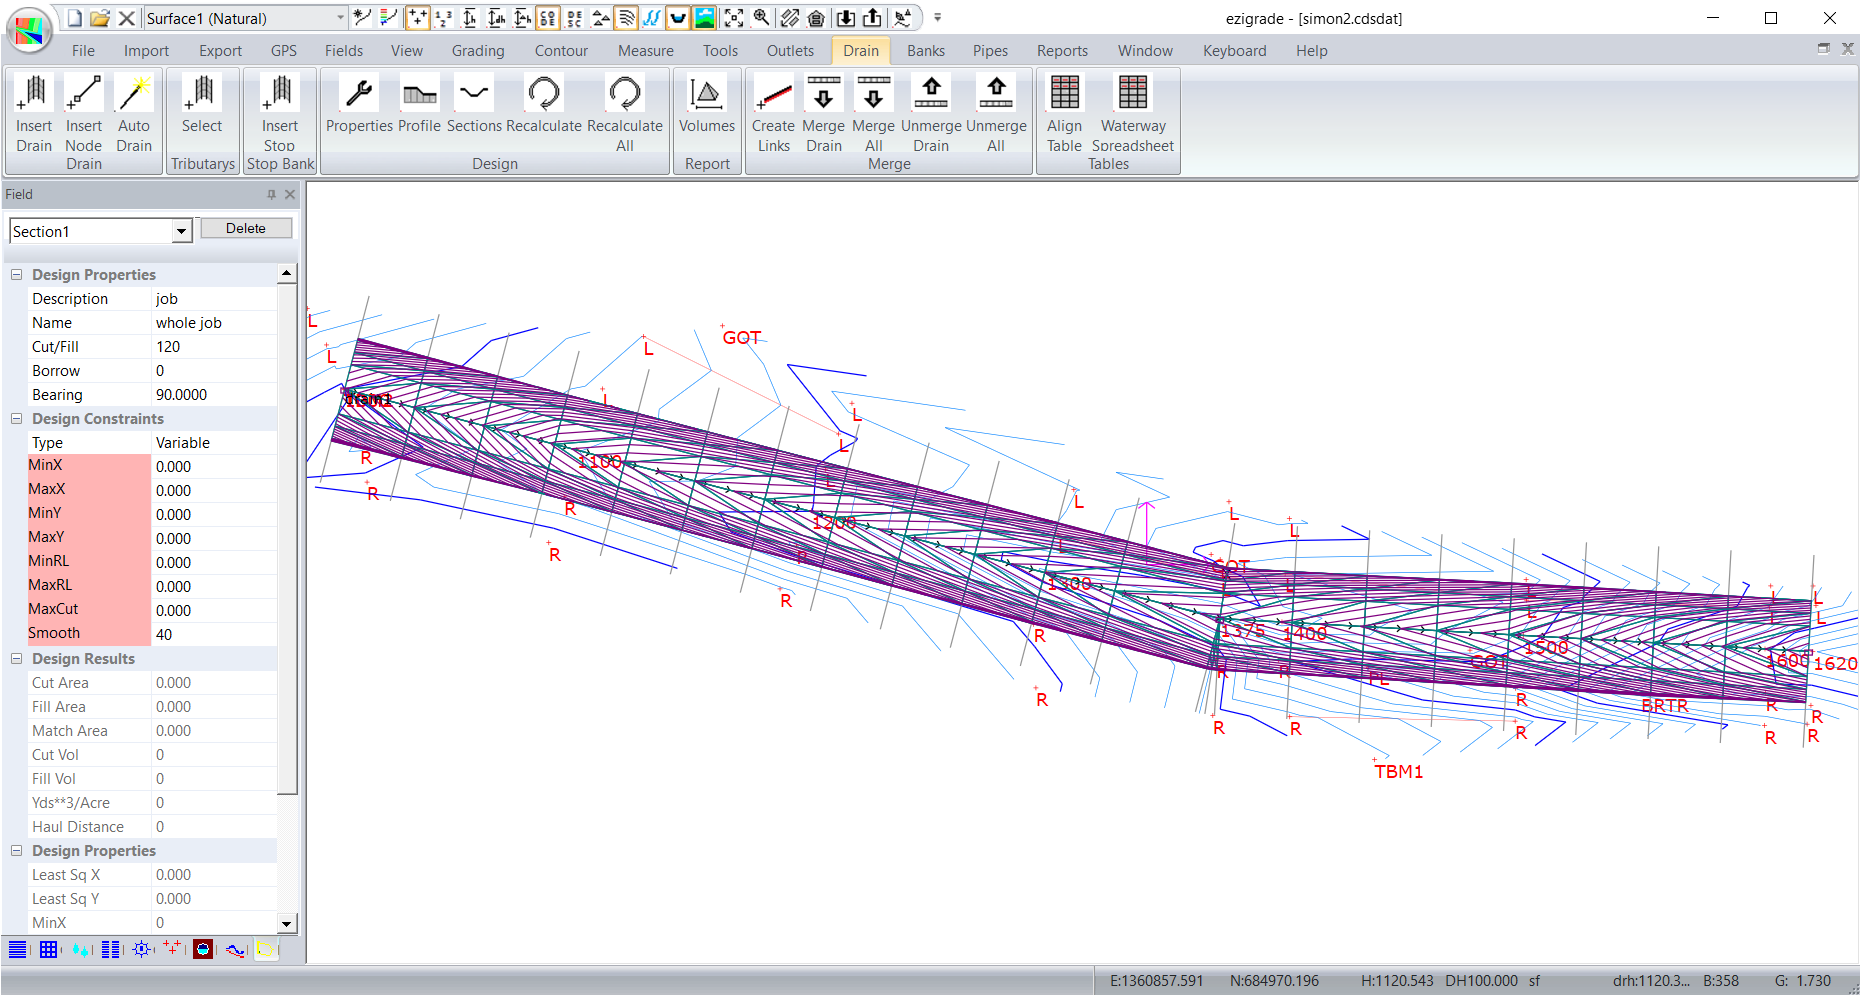Click the Smooth value field
Screen dimensions: 1861x996
tap(213, 635)
